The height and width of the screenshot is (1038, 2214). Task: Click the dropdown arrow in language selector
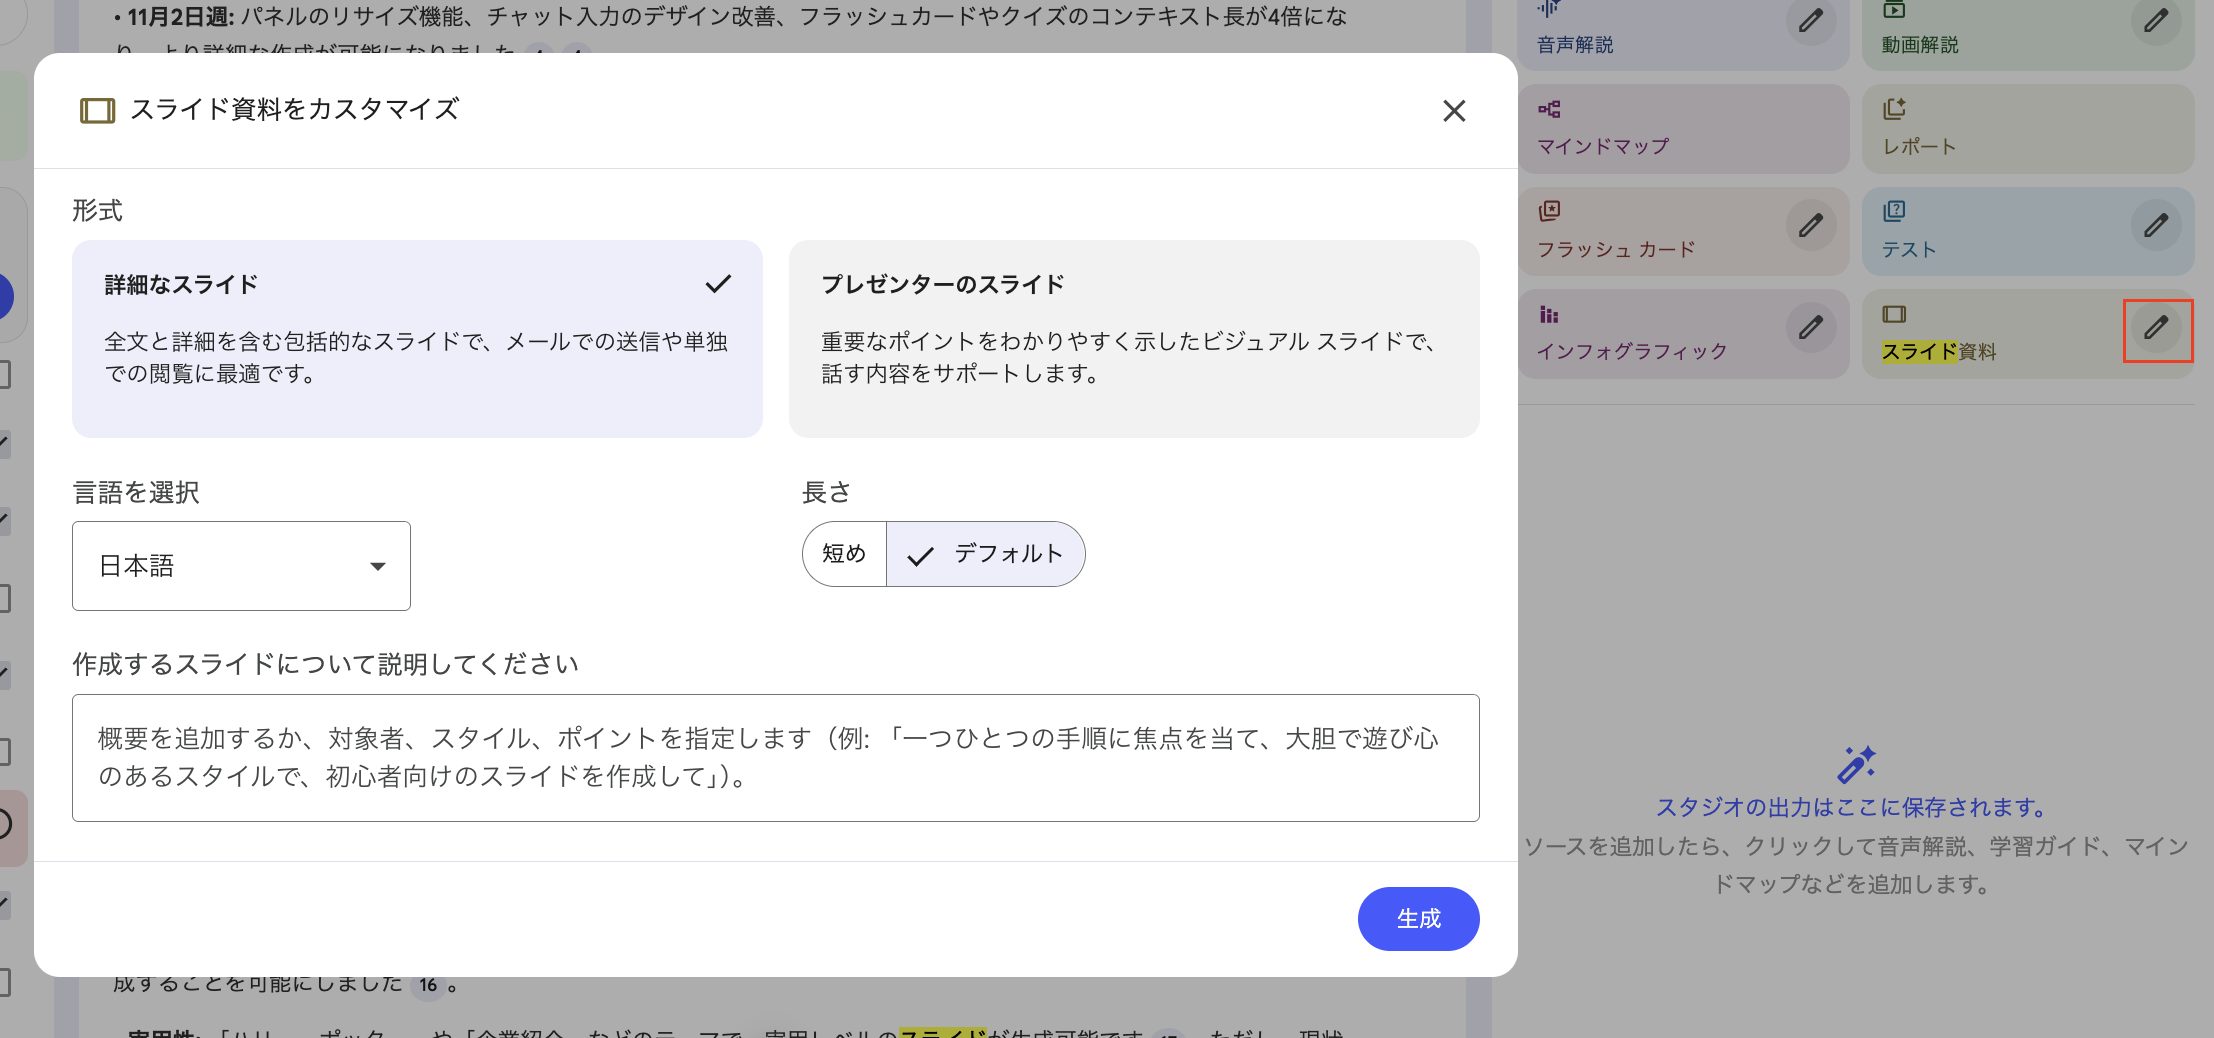(377, 567)
